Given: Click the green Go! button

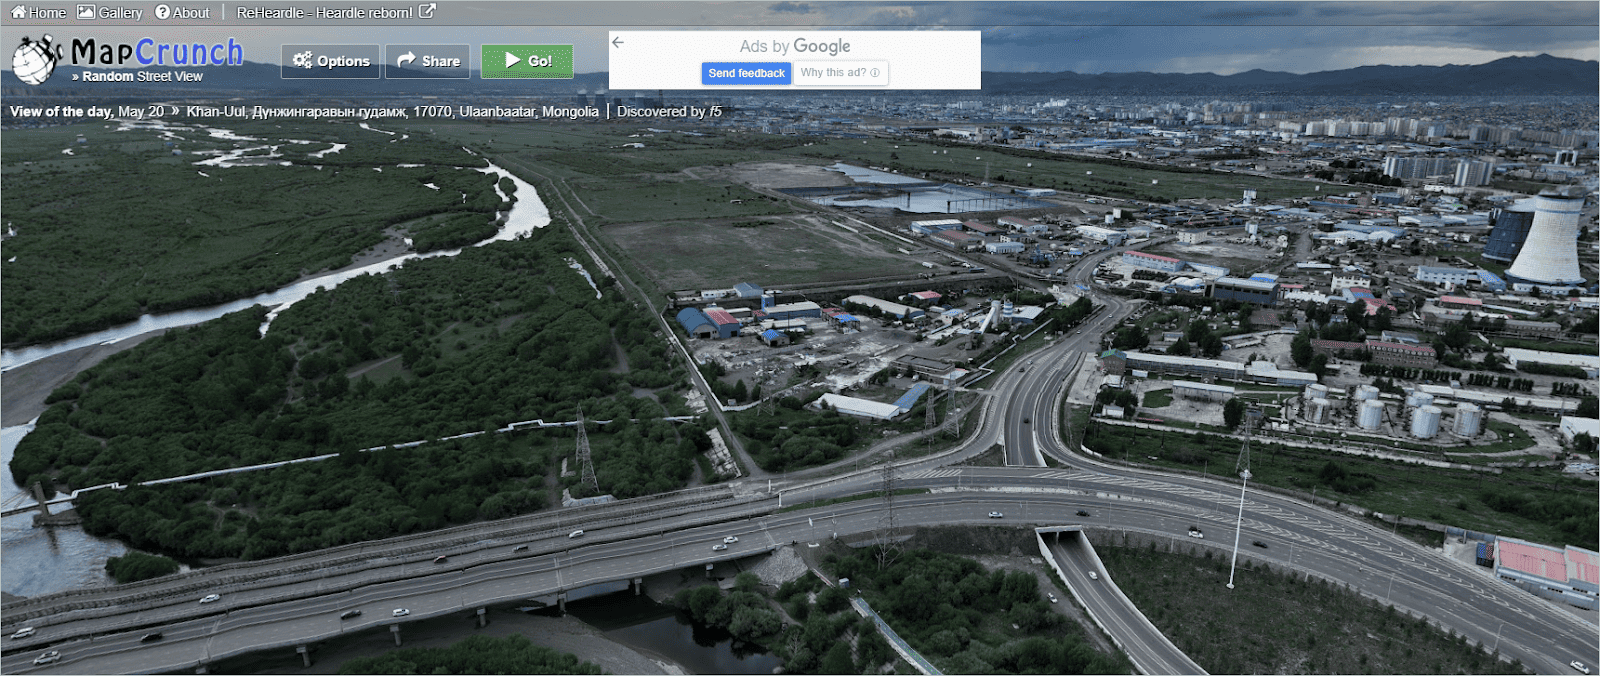Looking at the screenshot, I should pyautogui.click(x=527, y=61).
